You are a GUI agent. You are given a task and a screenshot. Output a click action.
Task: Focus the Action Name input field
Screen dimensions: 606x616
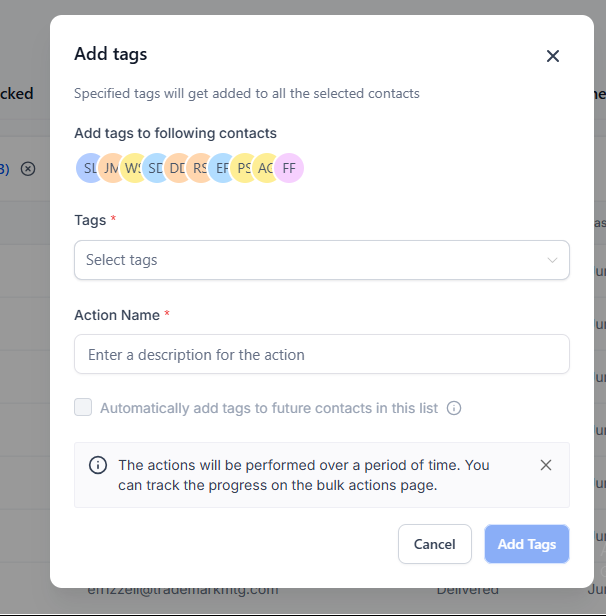(321, 354)
